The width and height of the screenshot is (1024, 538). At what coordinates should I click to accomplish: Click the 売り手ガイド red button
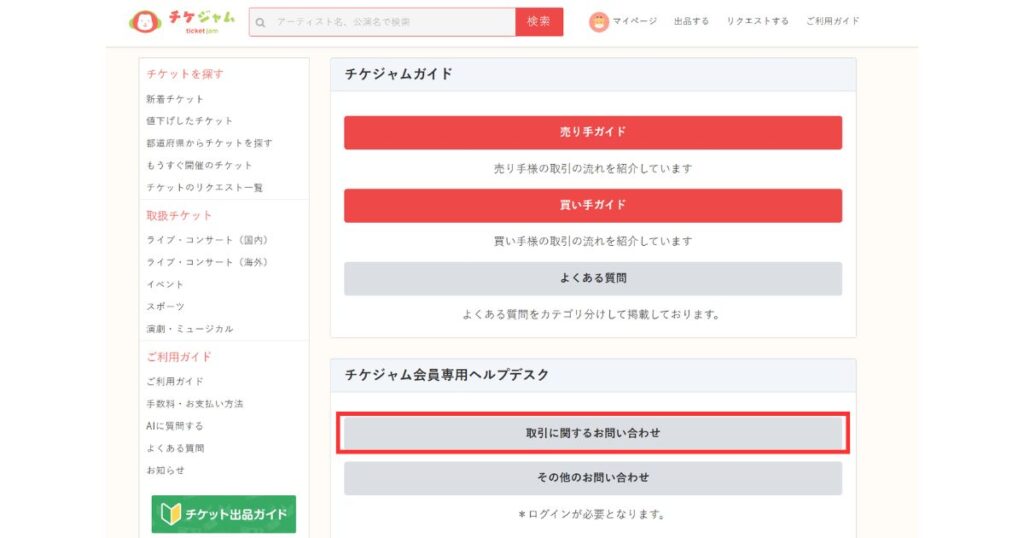[593, 133]
